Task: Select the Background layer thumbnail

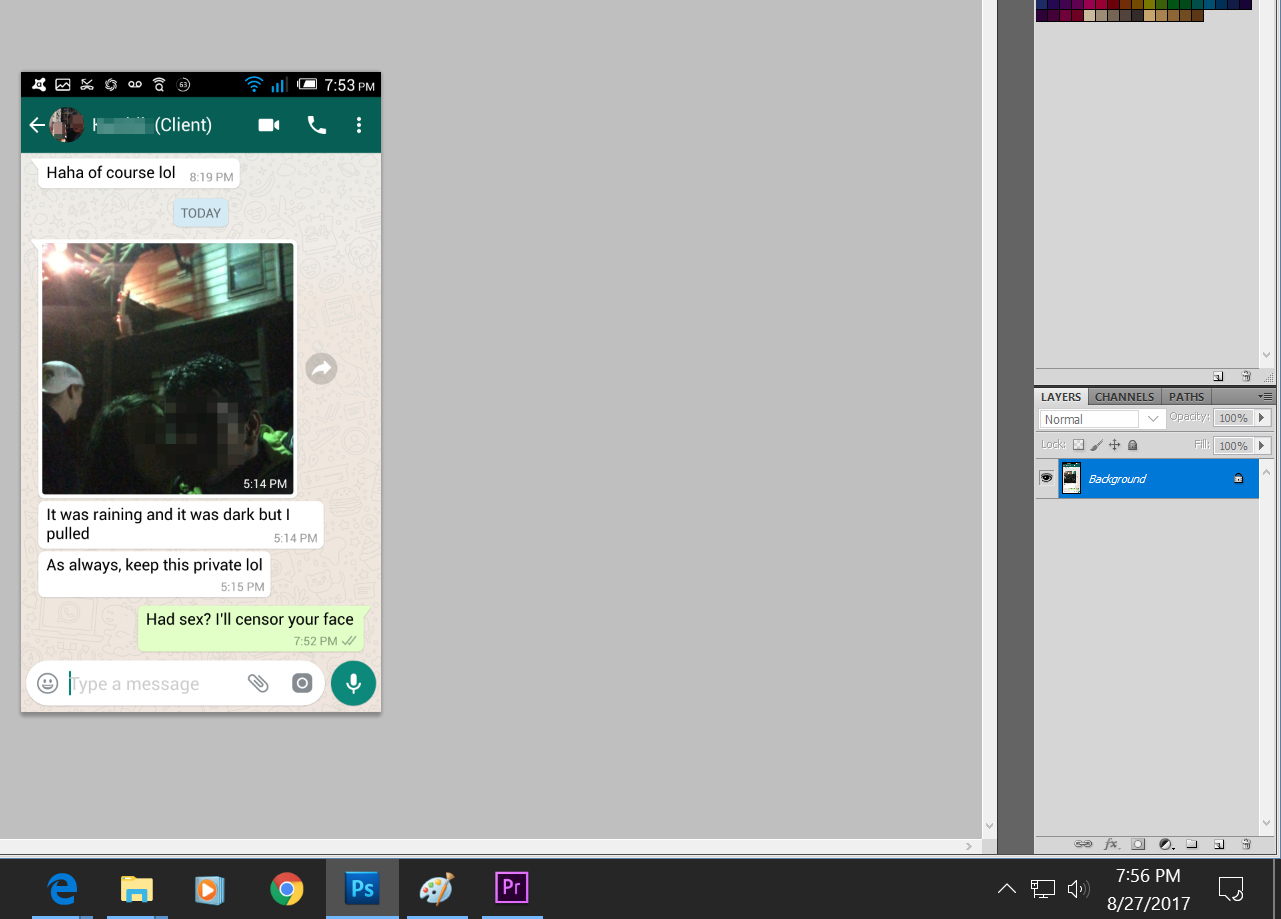Action: pyautogui.click(x=1071, y=478)
